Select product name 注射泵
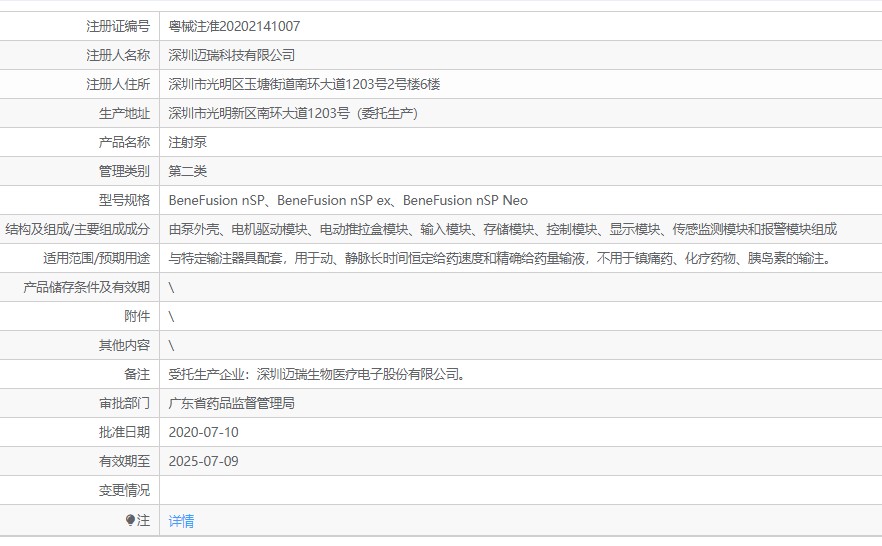The image size is (882, 546). 187,142
